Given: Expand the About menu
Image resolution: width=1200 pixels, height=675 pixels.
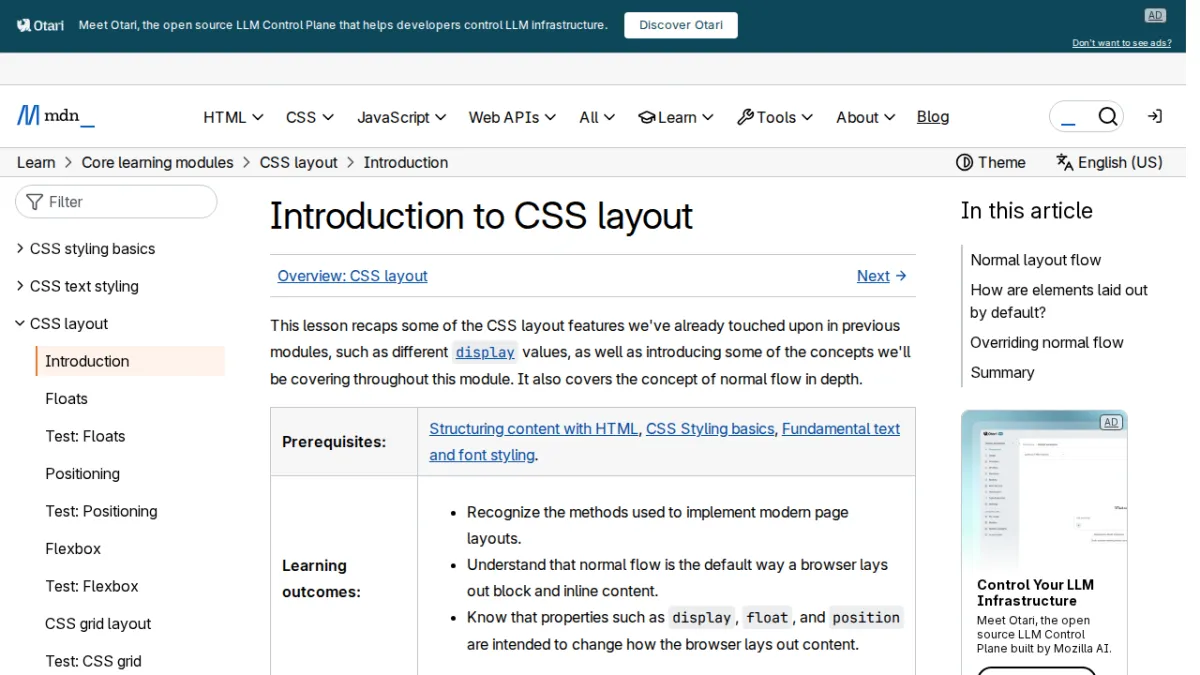Looking at the screenshot, I should coord(866,117).
